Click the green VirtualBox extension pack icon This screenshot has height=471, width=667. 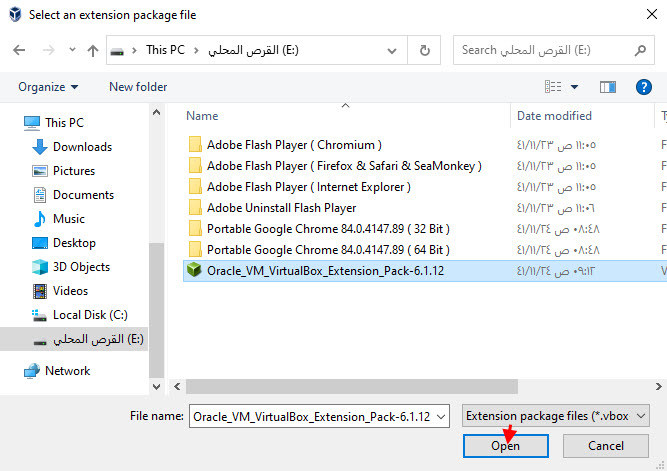pos(194,270)
